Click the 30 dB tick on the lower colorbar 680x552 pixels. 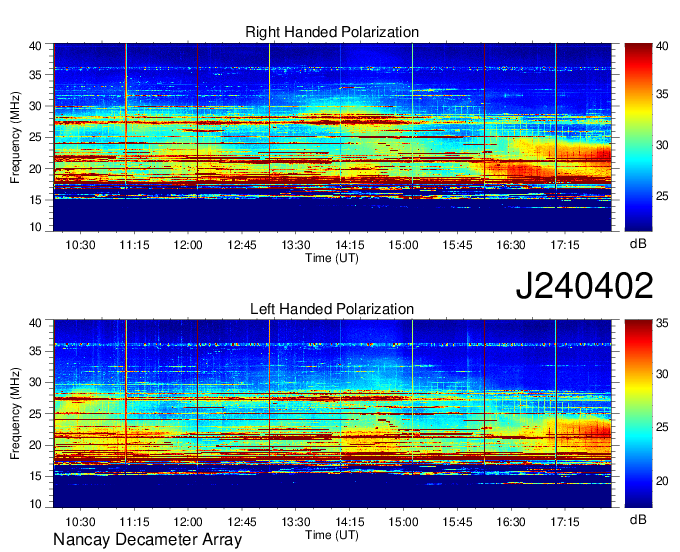(662, 374)
